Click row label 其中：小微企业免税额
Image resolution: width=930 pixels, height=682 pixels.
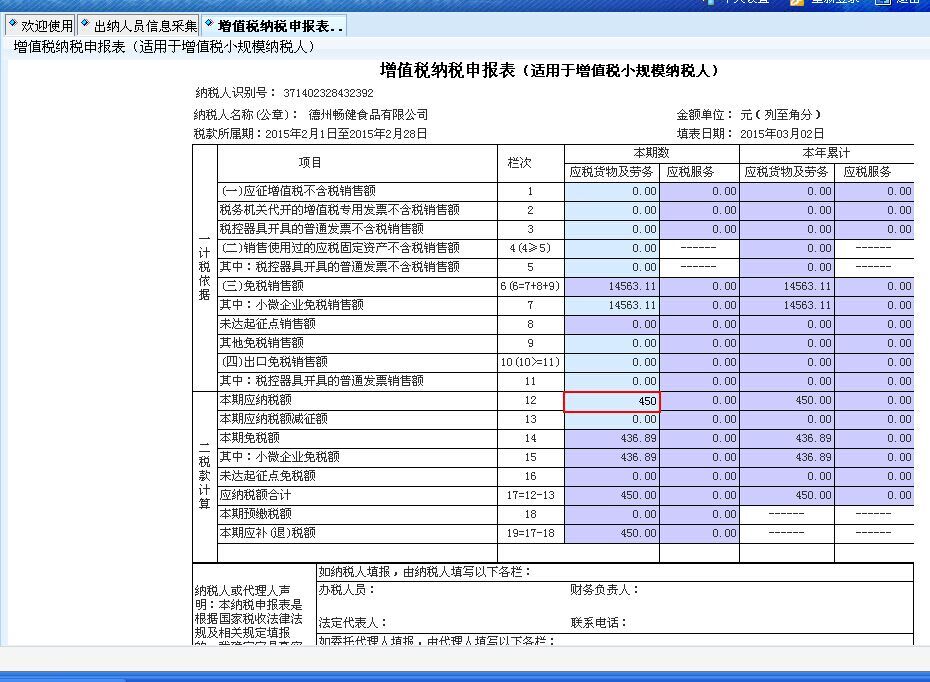[280, 457]
